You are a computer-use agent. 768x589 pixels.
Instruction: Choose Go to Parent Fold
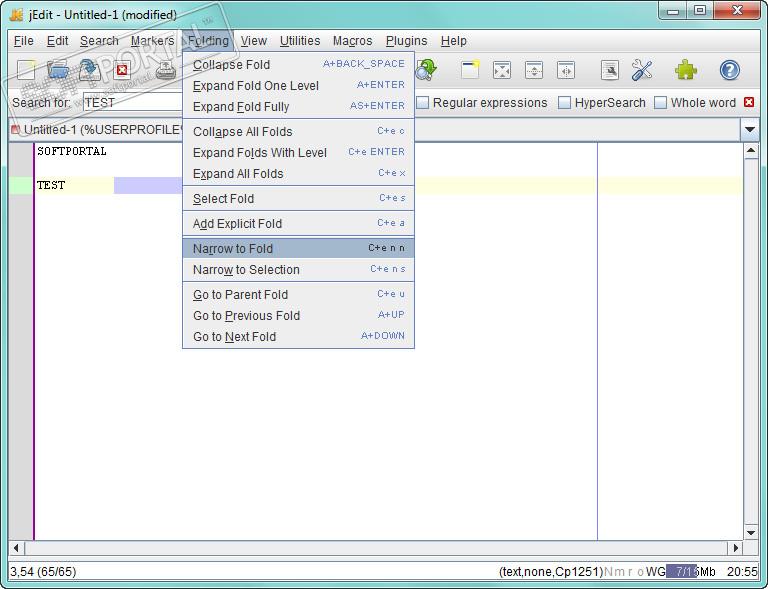point(298,295)
